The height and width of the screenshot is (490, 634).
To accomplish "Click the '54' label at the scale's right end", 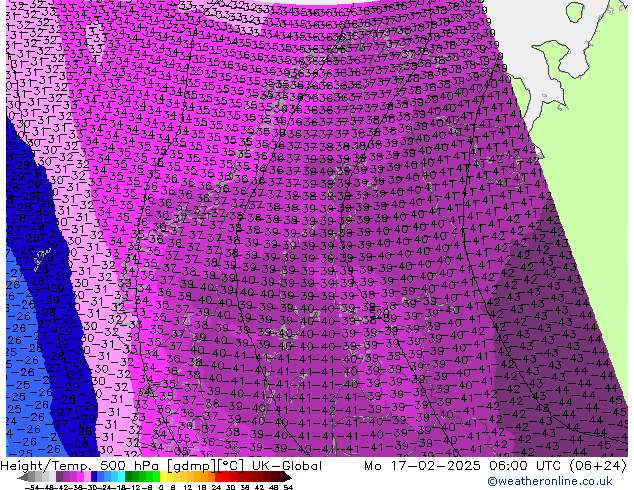I will (288, 487).
